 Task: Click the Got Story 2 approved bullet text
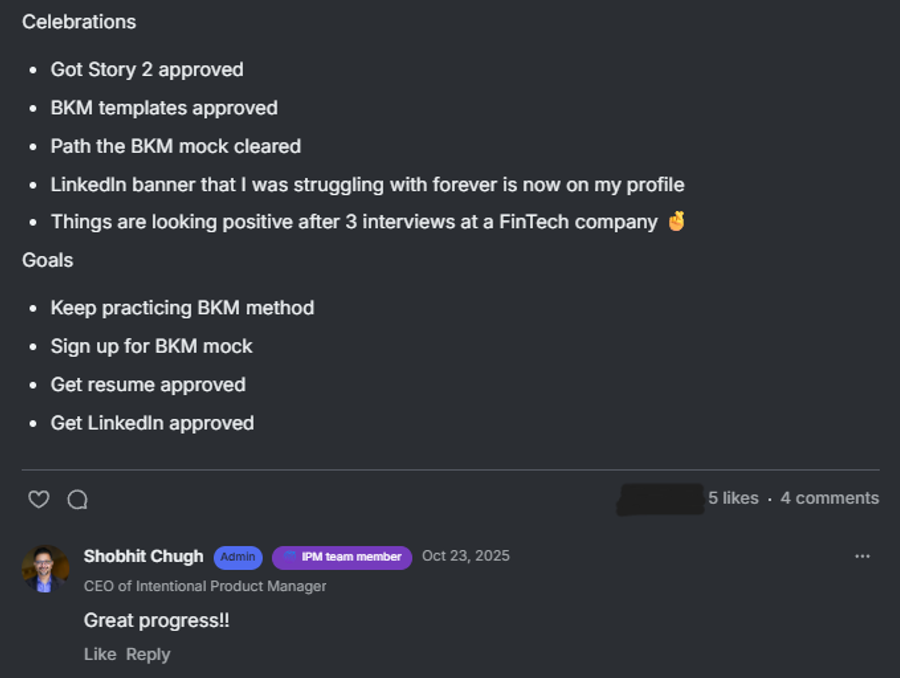147,69
